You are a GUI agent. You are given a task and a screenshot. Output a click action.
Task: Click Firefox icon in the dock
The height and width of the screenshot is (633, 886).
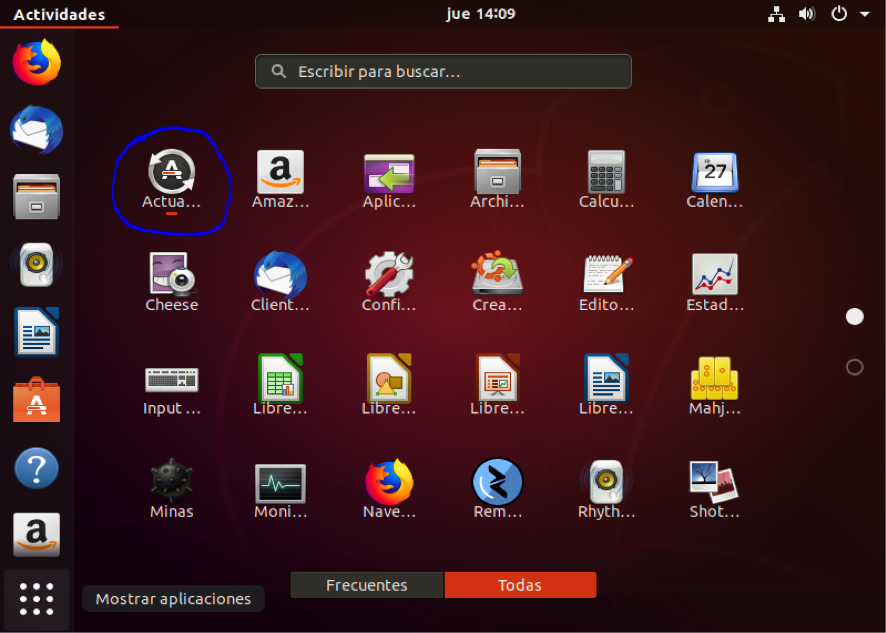coord(37,62)
